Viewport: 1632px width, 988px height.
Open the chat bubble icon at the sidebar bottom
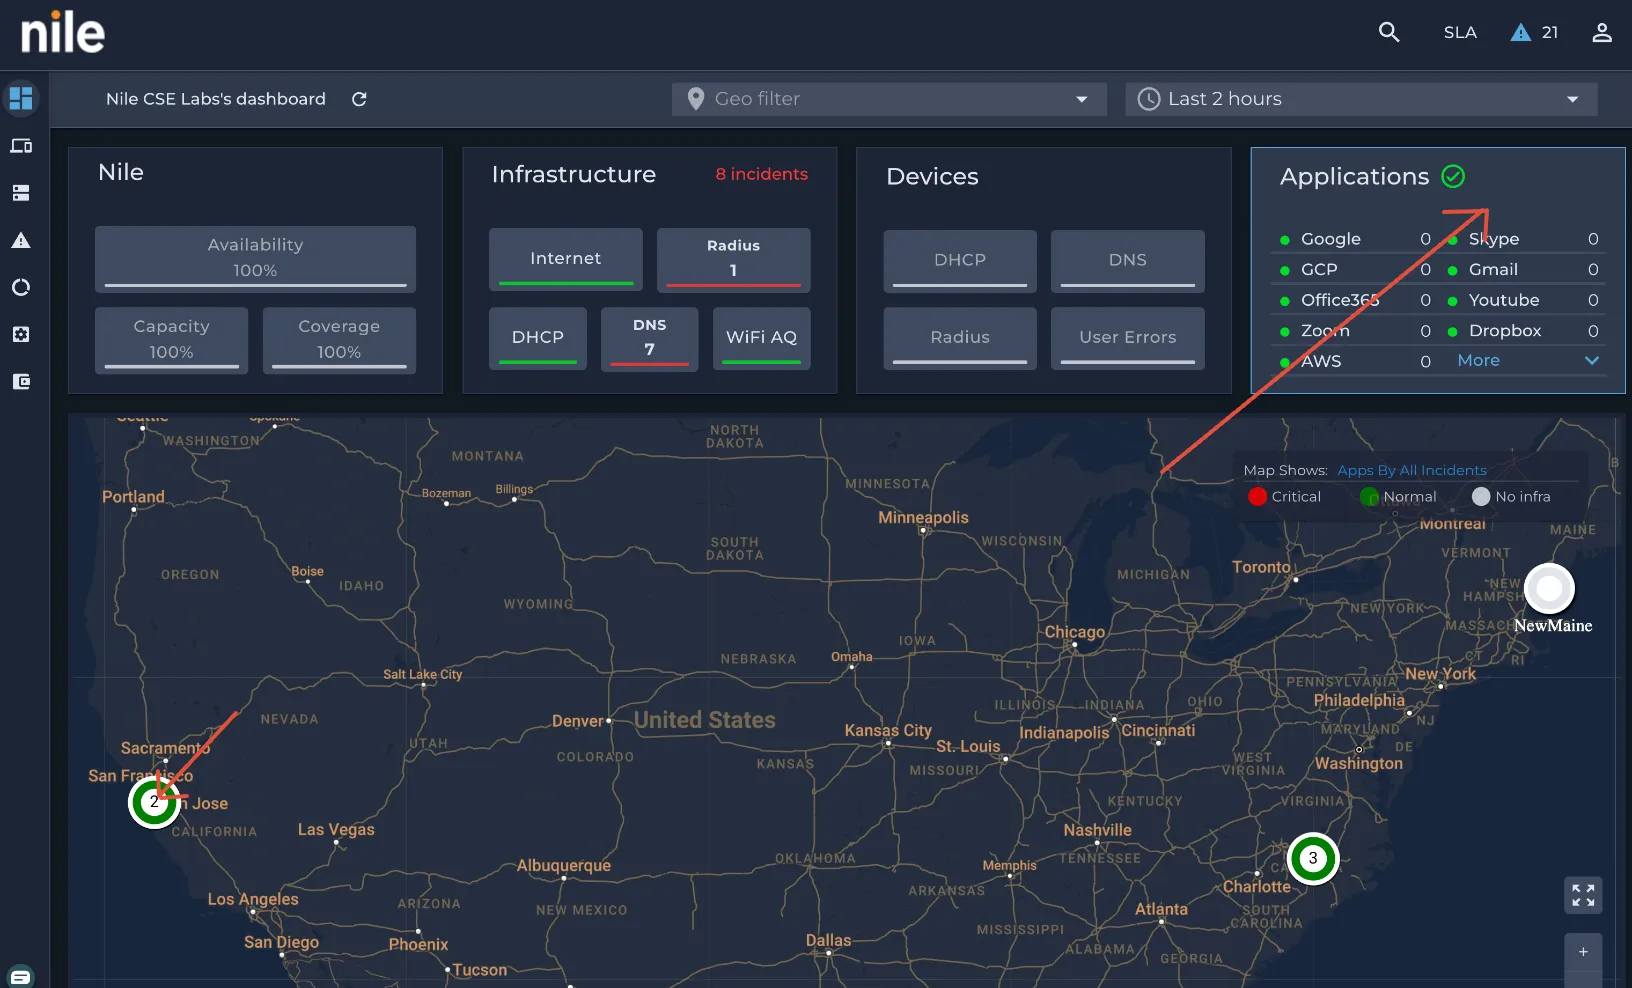(x=20, y=977)
